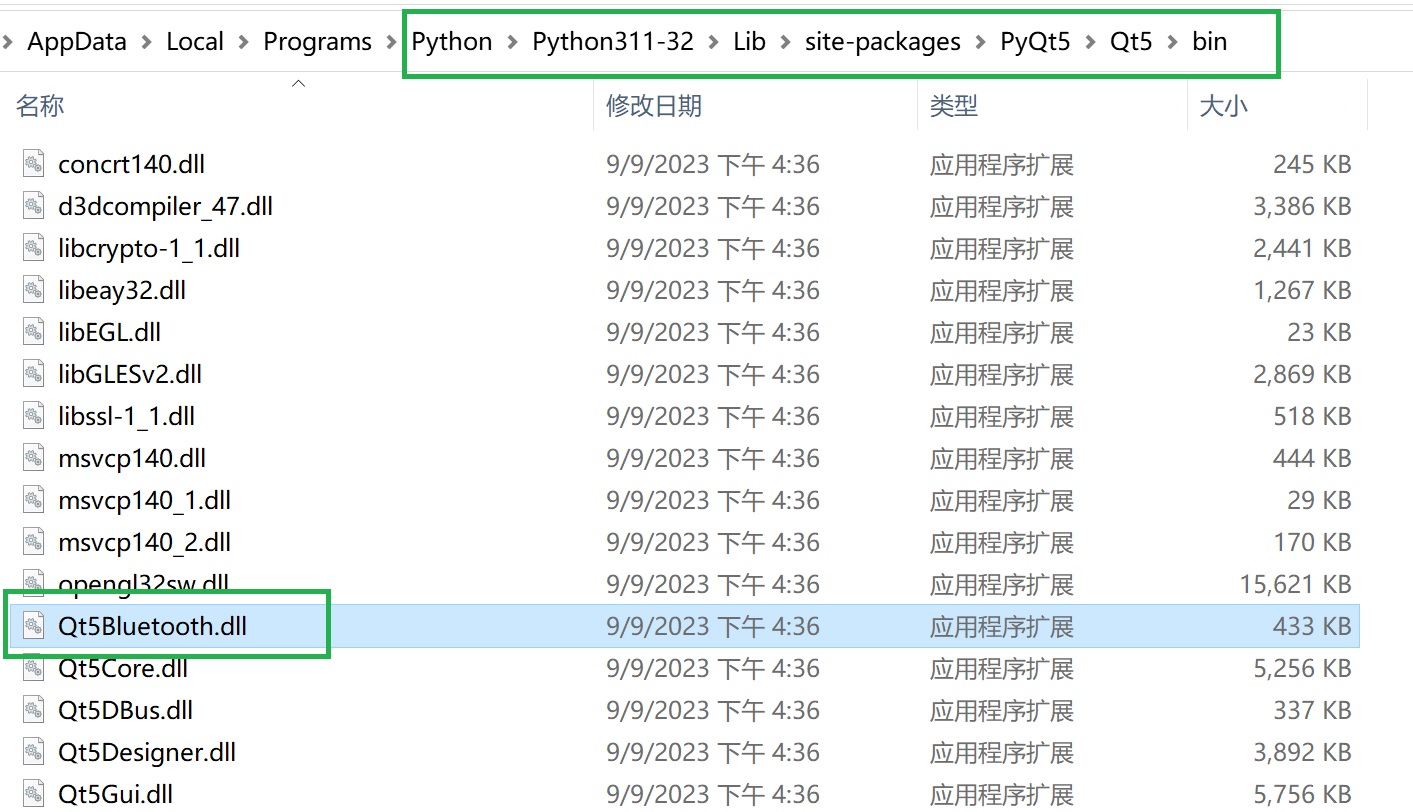Click the type cell of the libEGL.dll row
The height and width of the screenshot is (812, 1413).
click(1002, 332)
